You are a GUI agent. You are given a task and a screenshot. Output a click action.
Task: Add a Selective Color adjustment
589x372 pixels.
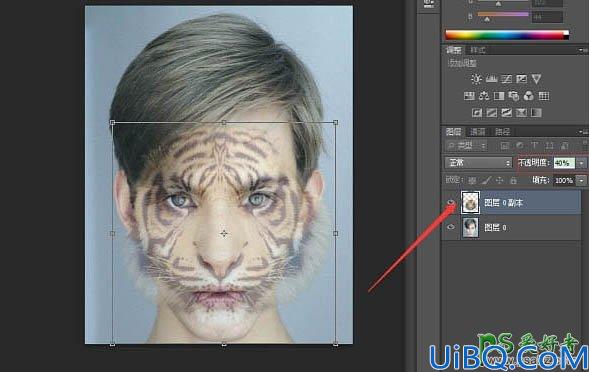point(521,113)
